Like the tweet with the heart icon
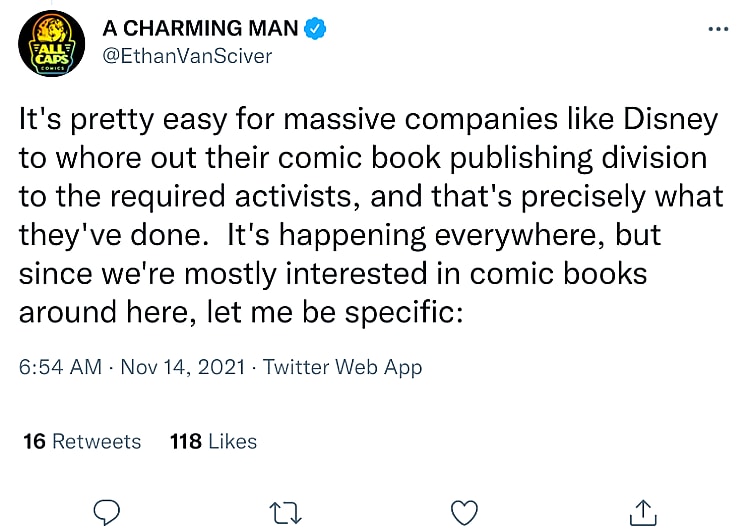 click(x=464, y=513)
